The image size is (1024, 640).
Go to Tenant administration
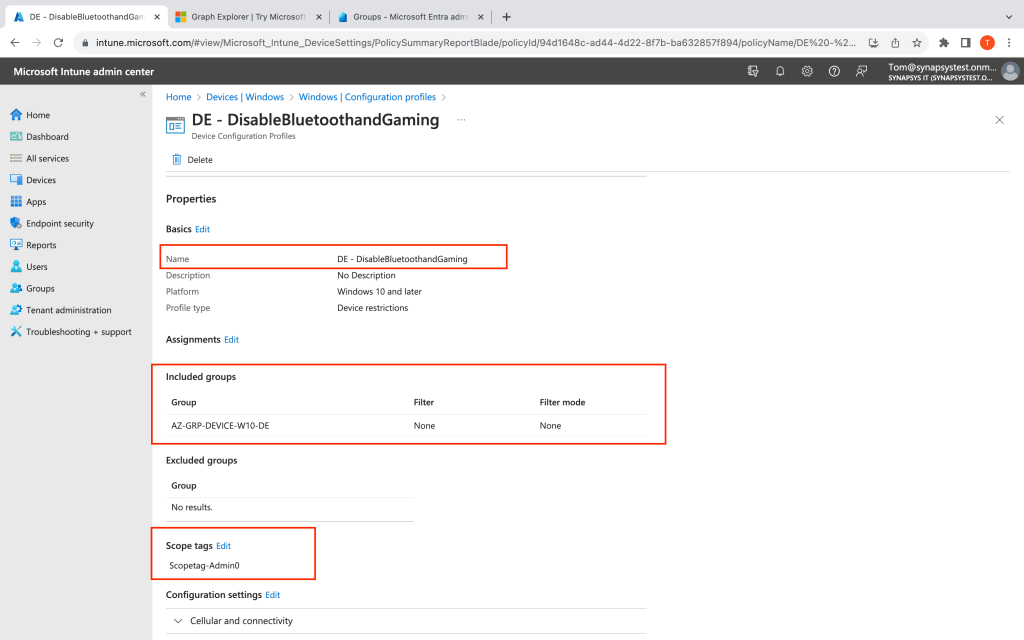pos(68,310)
